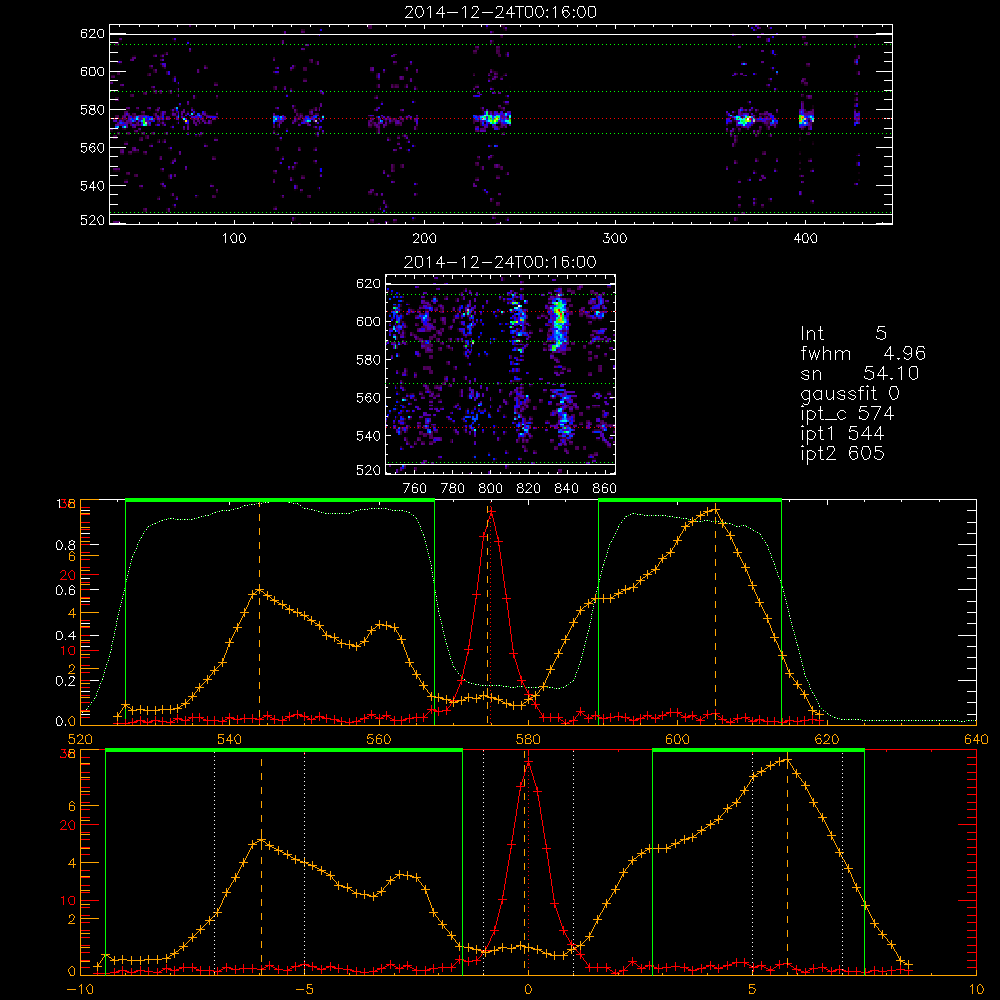Click the white 0.8 y-axis label on the profile plot
This screenshot has height=1000, width=1000.
pyautogui.click(x=66, y=545)
